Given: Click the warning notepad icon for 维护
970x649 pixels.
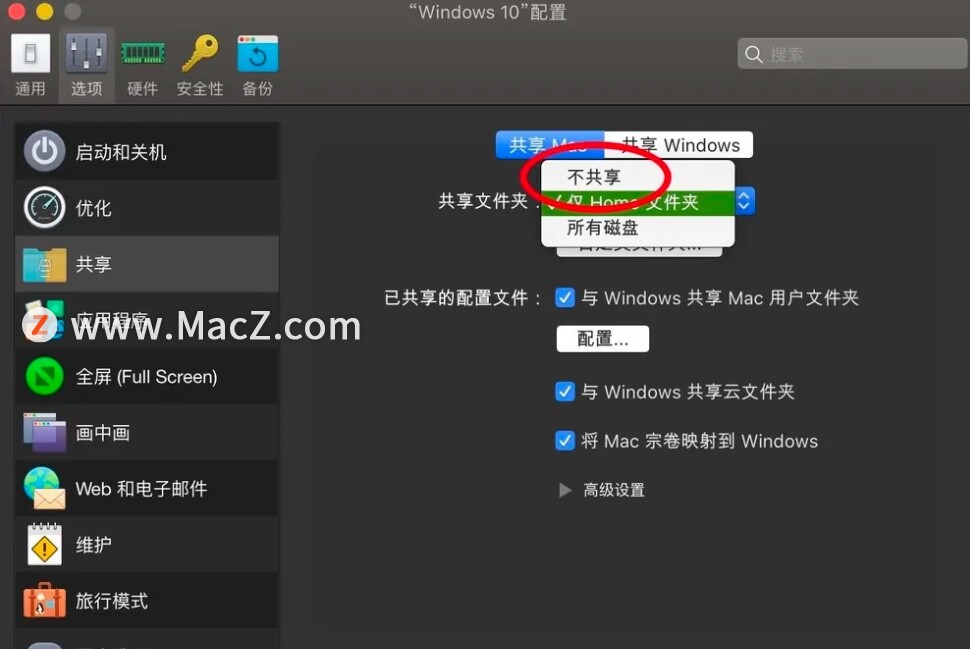Looking at the screenshot, I should click(x=45, y=544).
